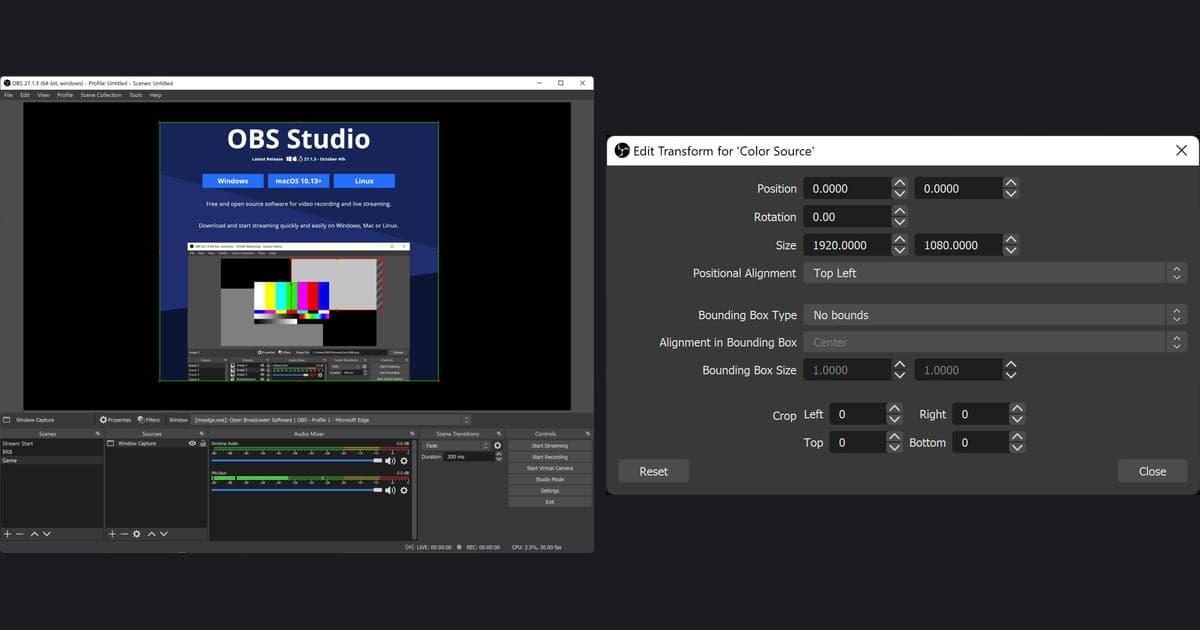Pop out the Scene Transitions dock panel

tap(499, 434)
